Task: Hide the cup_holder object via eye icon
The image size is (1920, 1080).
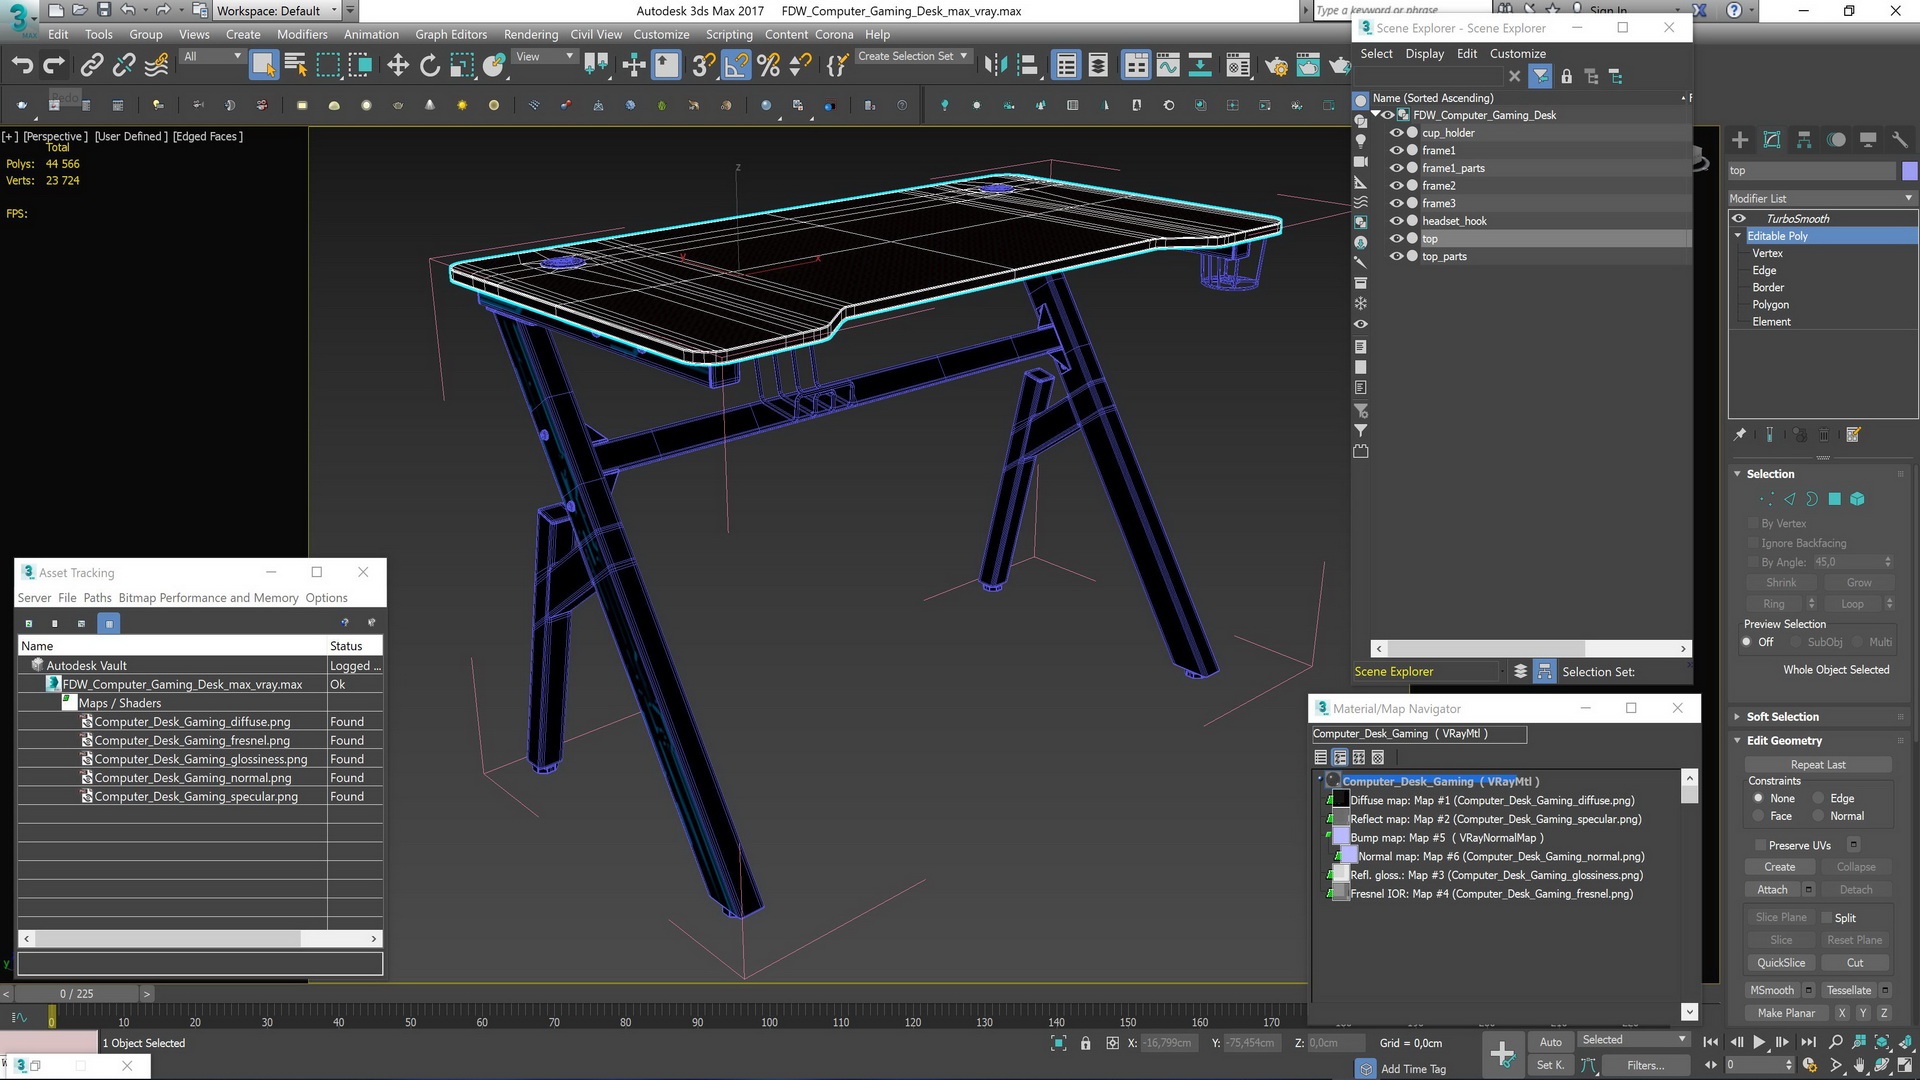Action: [1396, 133]
